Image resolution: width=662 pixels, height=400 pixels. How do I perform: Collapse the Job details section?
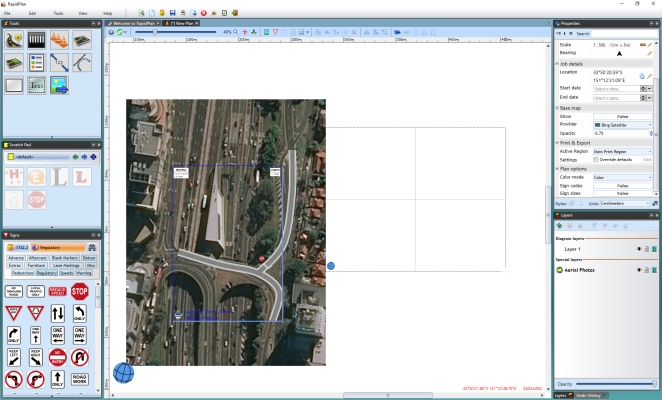point(557,64)
